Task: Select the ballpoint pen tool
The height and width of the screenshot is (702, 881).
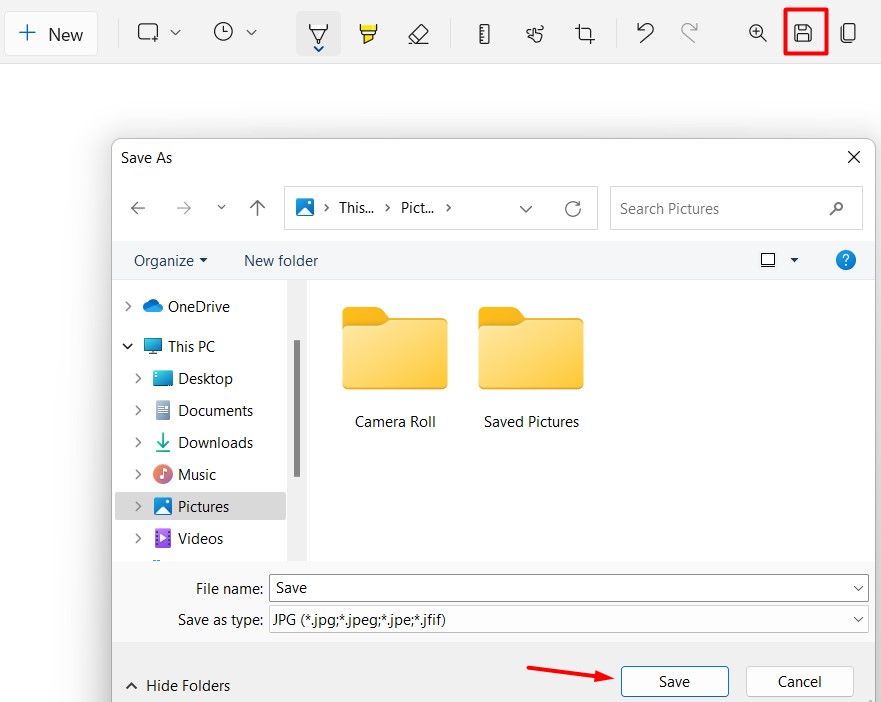Action: (x=318, y=34)
